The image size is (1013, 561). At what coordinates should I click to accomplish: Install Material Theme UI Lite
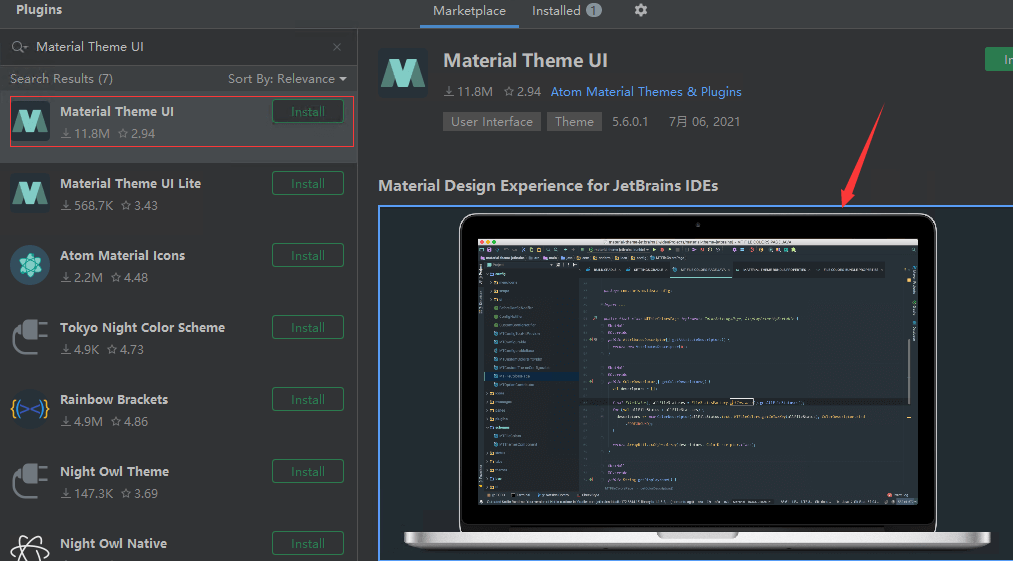(308, 184)
